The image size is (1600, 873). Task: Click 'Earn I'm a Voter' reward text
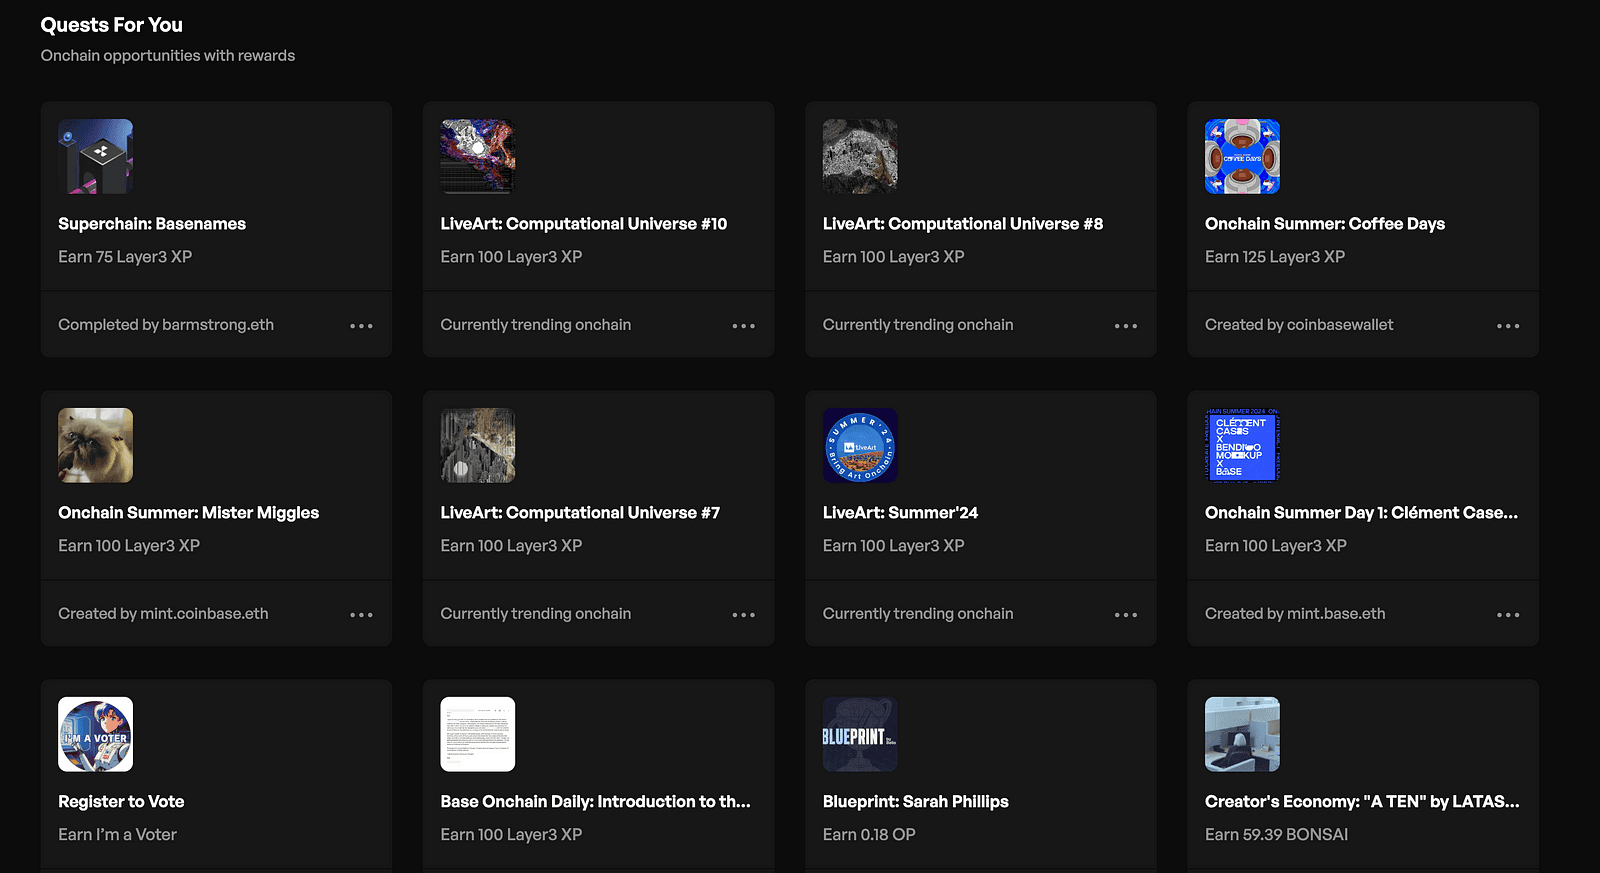[x=117, y=835]
